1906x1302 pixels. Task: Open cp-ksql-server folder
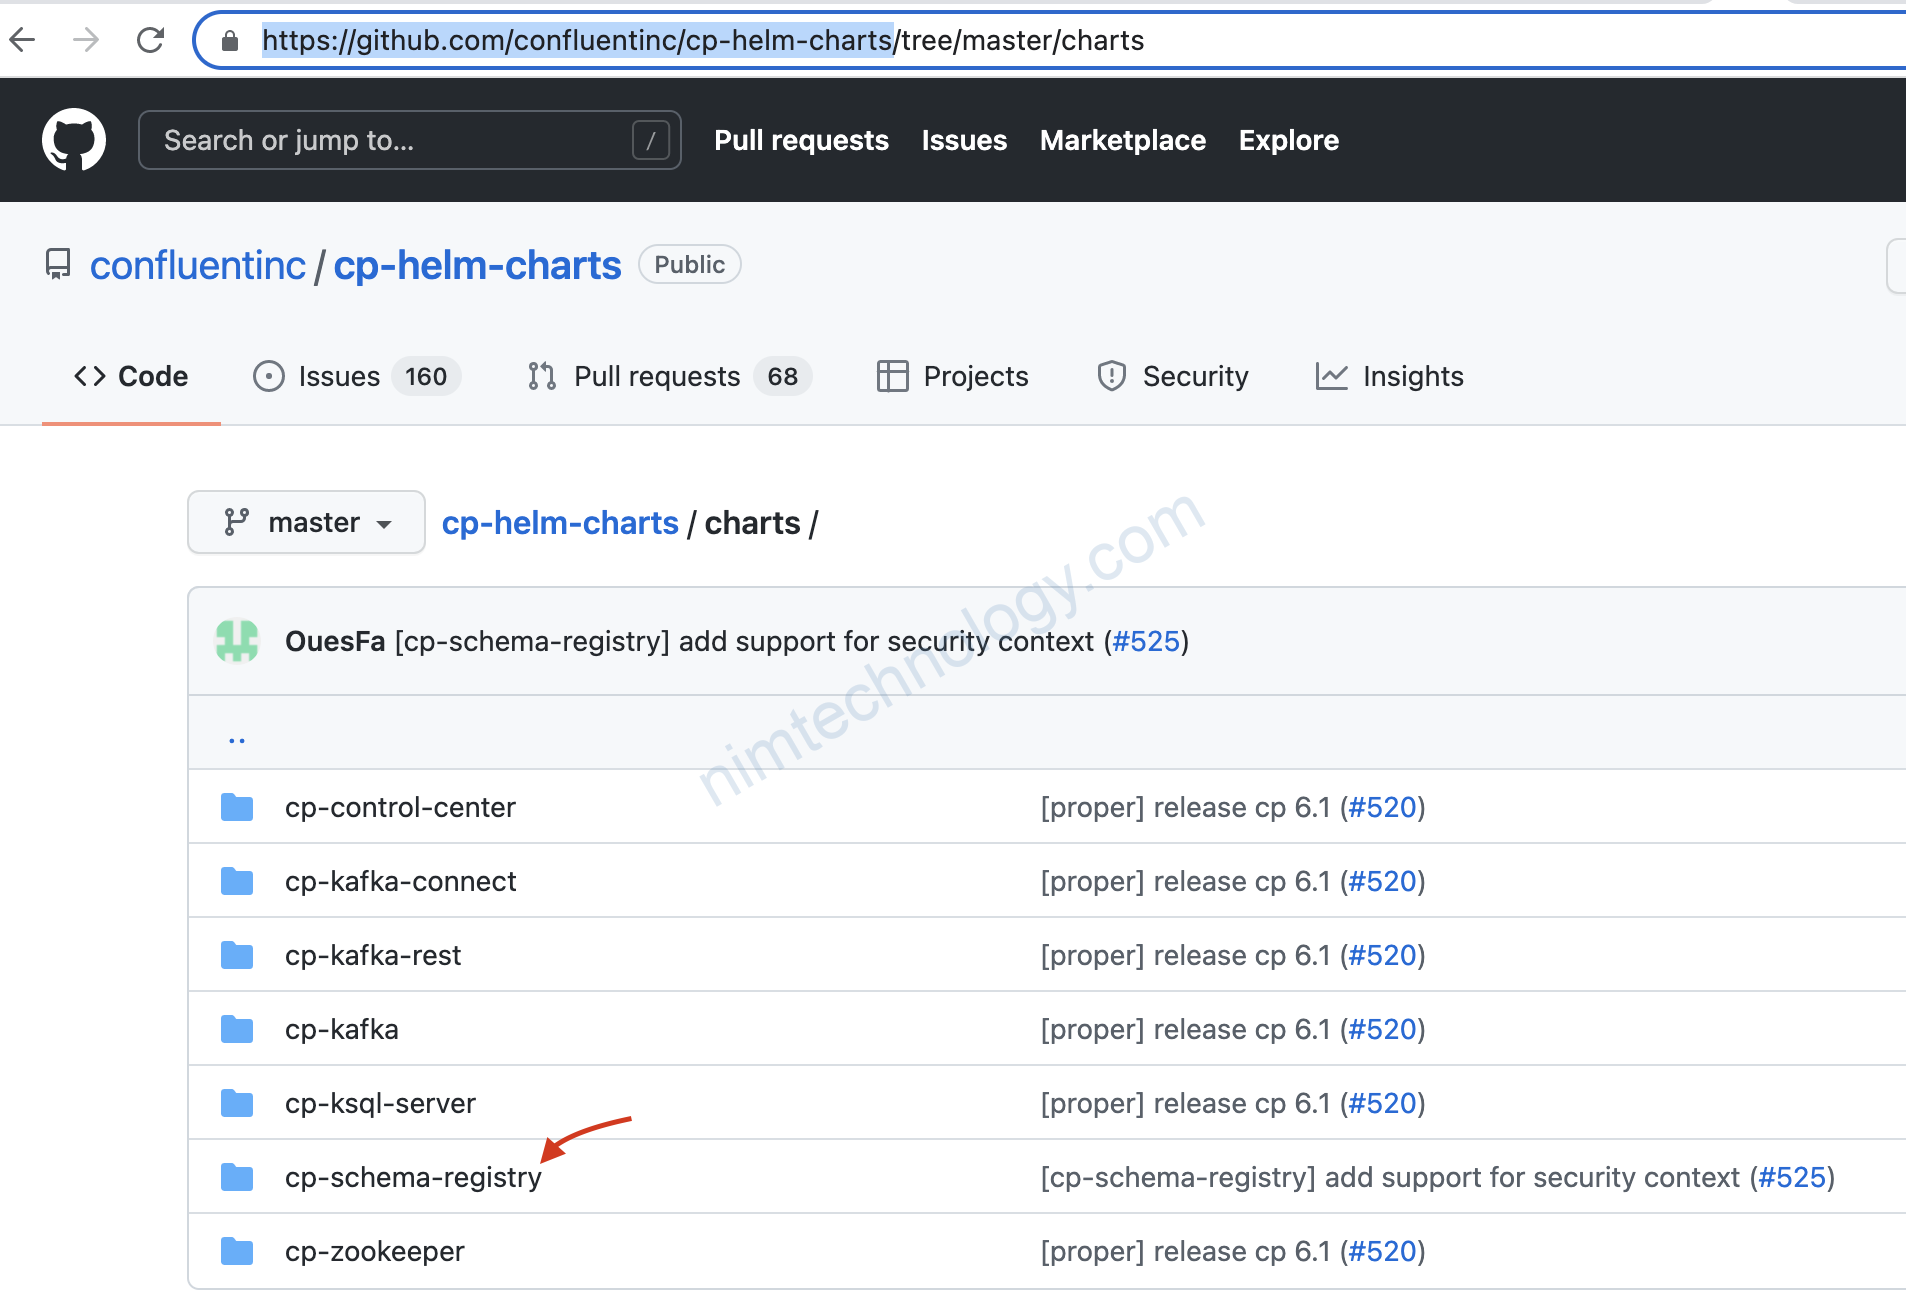(380, 1103)
